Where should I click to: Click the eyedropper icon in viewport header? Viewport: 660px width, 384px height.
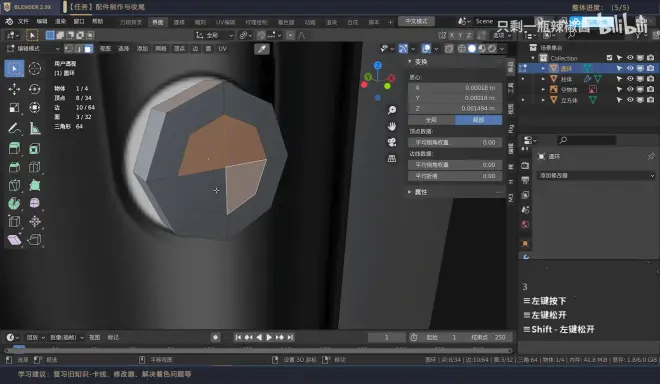pyautogui.click(x=262, y=49)
